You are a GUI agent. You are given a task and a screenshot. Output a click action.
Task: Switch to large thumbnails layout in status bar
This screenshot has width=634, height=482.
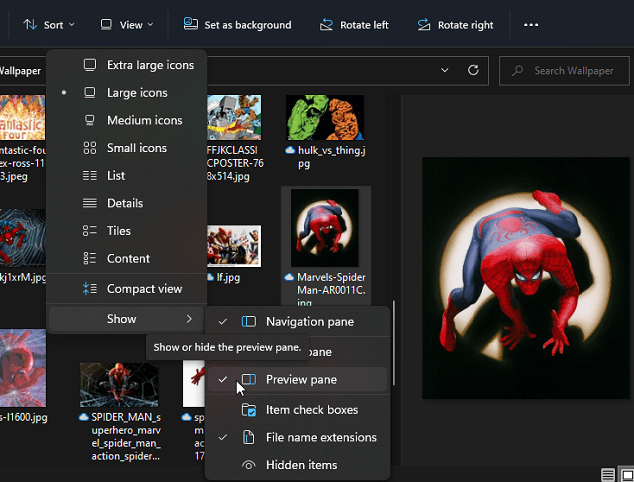click(x=627, y=474)
